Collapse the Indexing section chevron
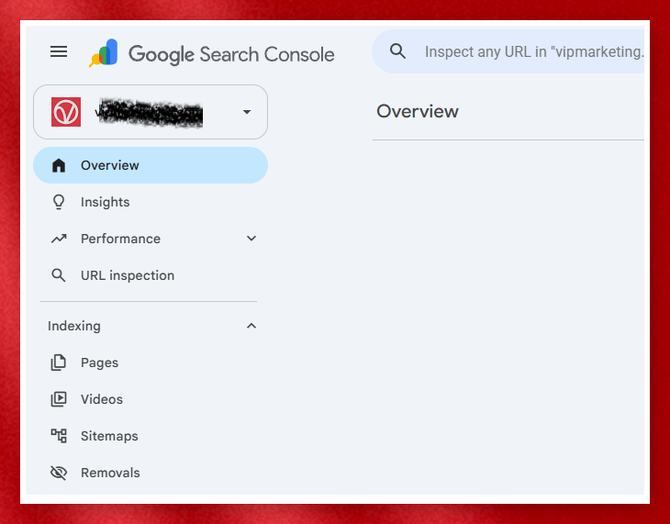The height and width of the screenshot is (524, 670). [251, 326]
